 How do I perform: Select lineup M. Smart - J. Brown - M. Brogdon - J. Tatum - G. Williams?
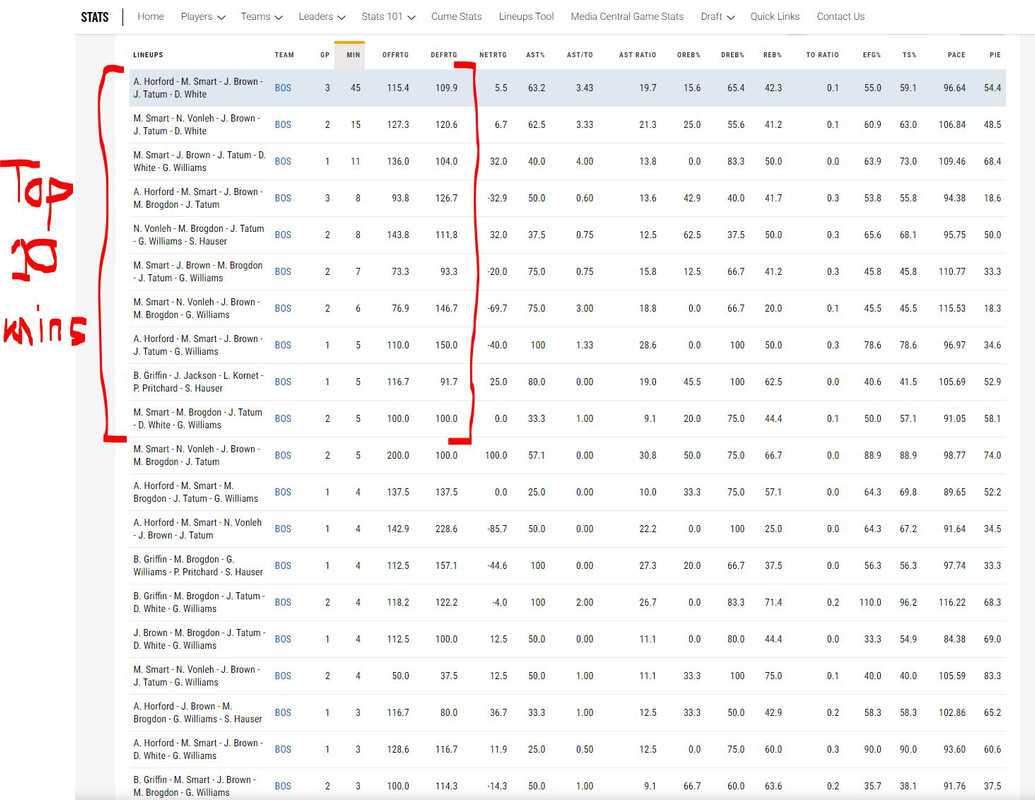[x=198, y=271]
